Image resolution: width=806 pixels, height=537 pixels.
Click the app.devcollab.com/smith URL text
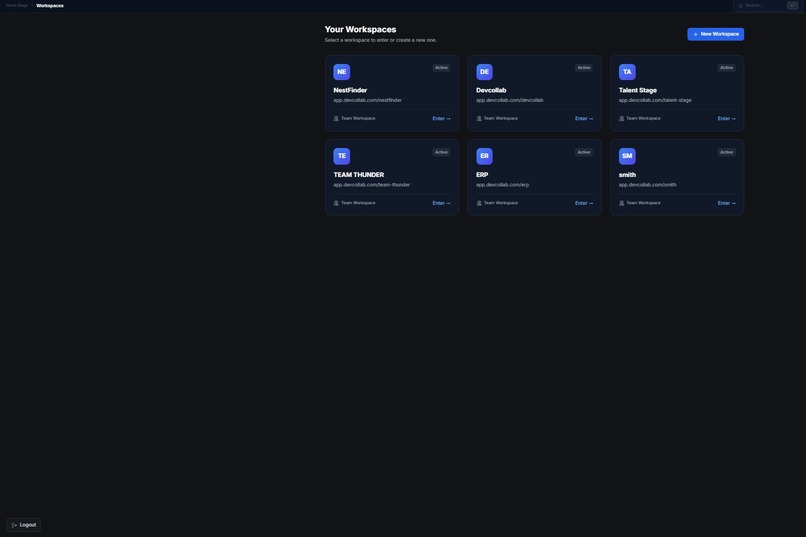(647, 184)
